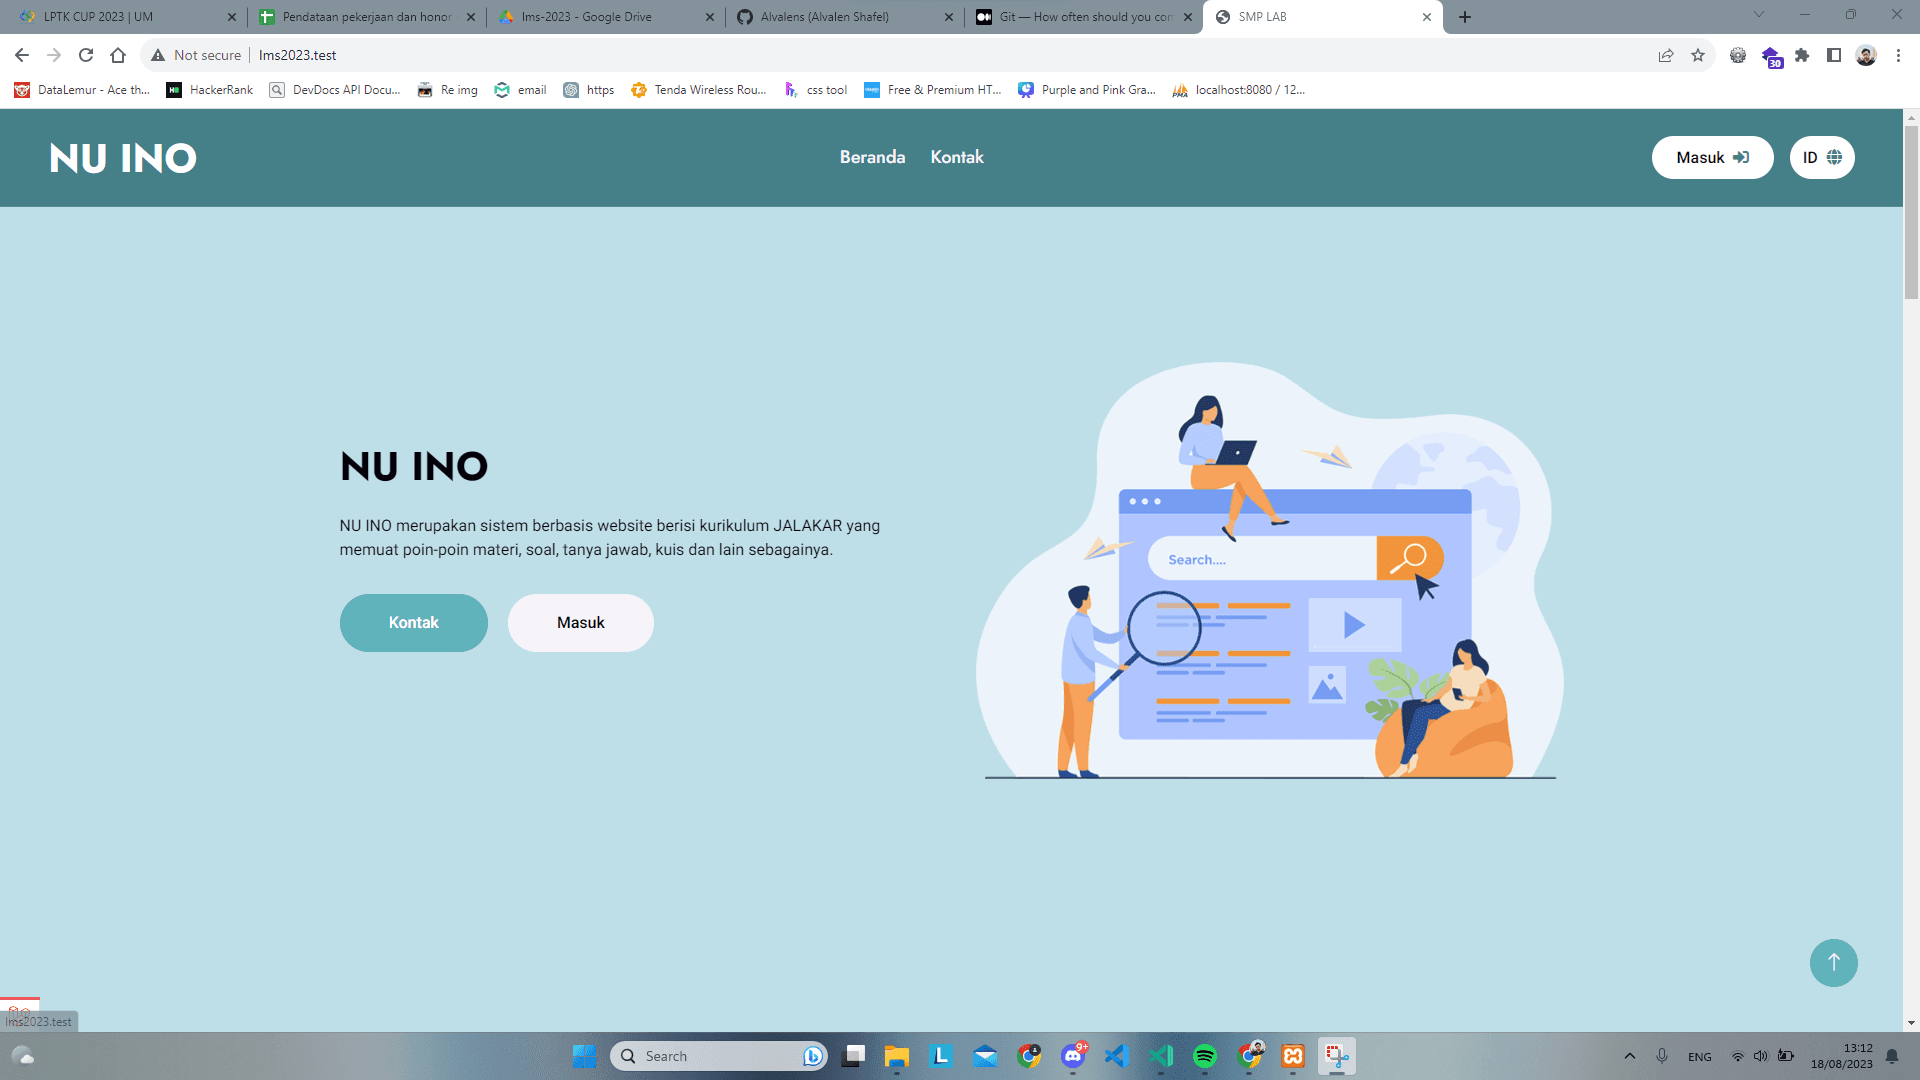Screen dimensions: 1920x1080
Task: Open a new browser tab
Action: pyautogui.click(x=1465, y=17)
